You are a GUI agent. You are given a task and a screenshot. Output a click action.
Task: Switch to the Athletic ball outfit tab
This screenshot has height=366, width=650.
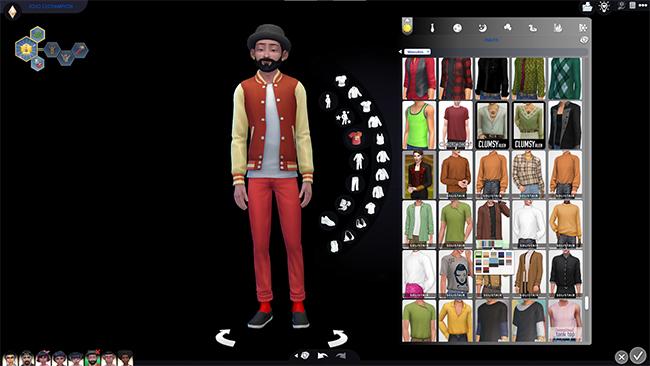pos(457,28)
